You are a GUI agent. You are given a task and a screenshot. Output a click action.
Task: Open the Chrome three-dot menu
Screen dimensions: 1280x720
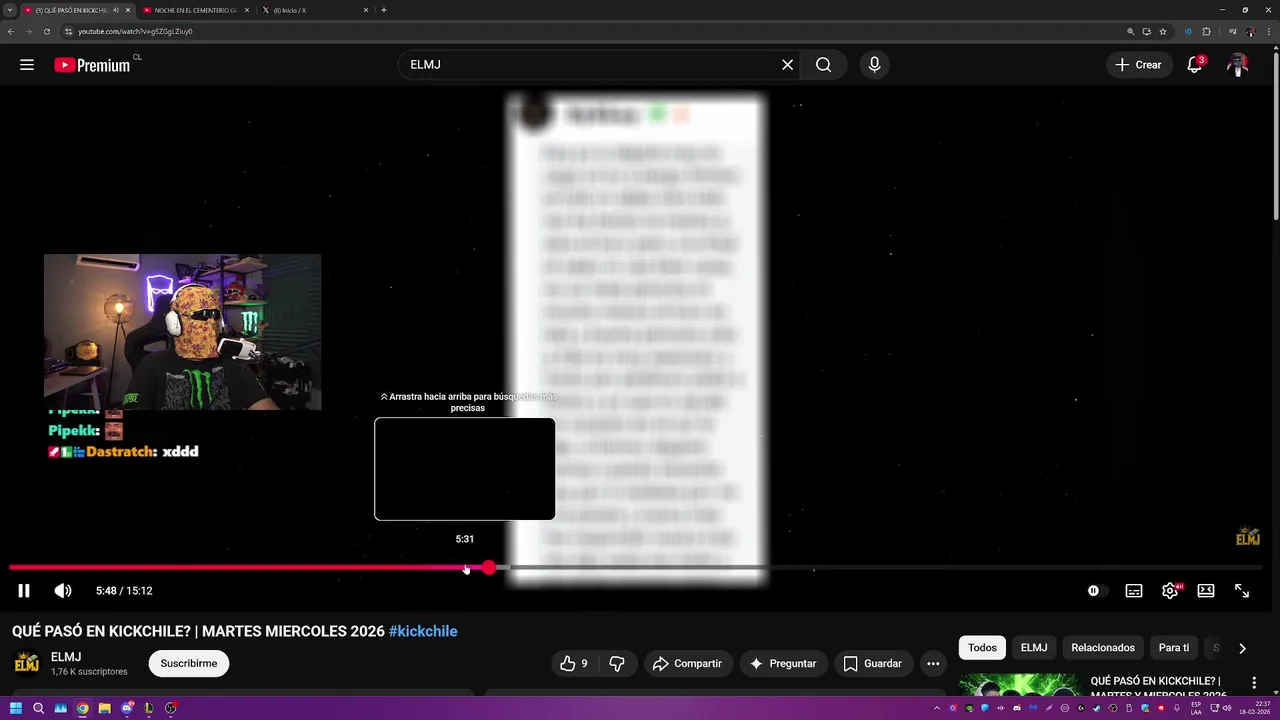tap(1270, 31)
